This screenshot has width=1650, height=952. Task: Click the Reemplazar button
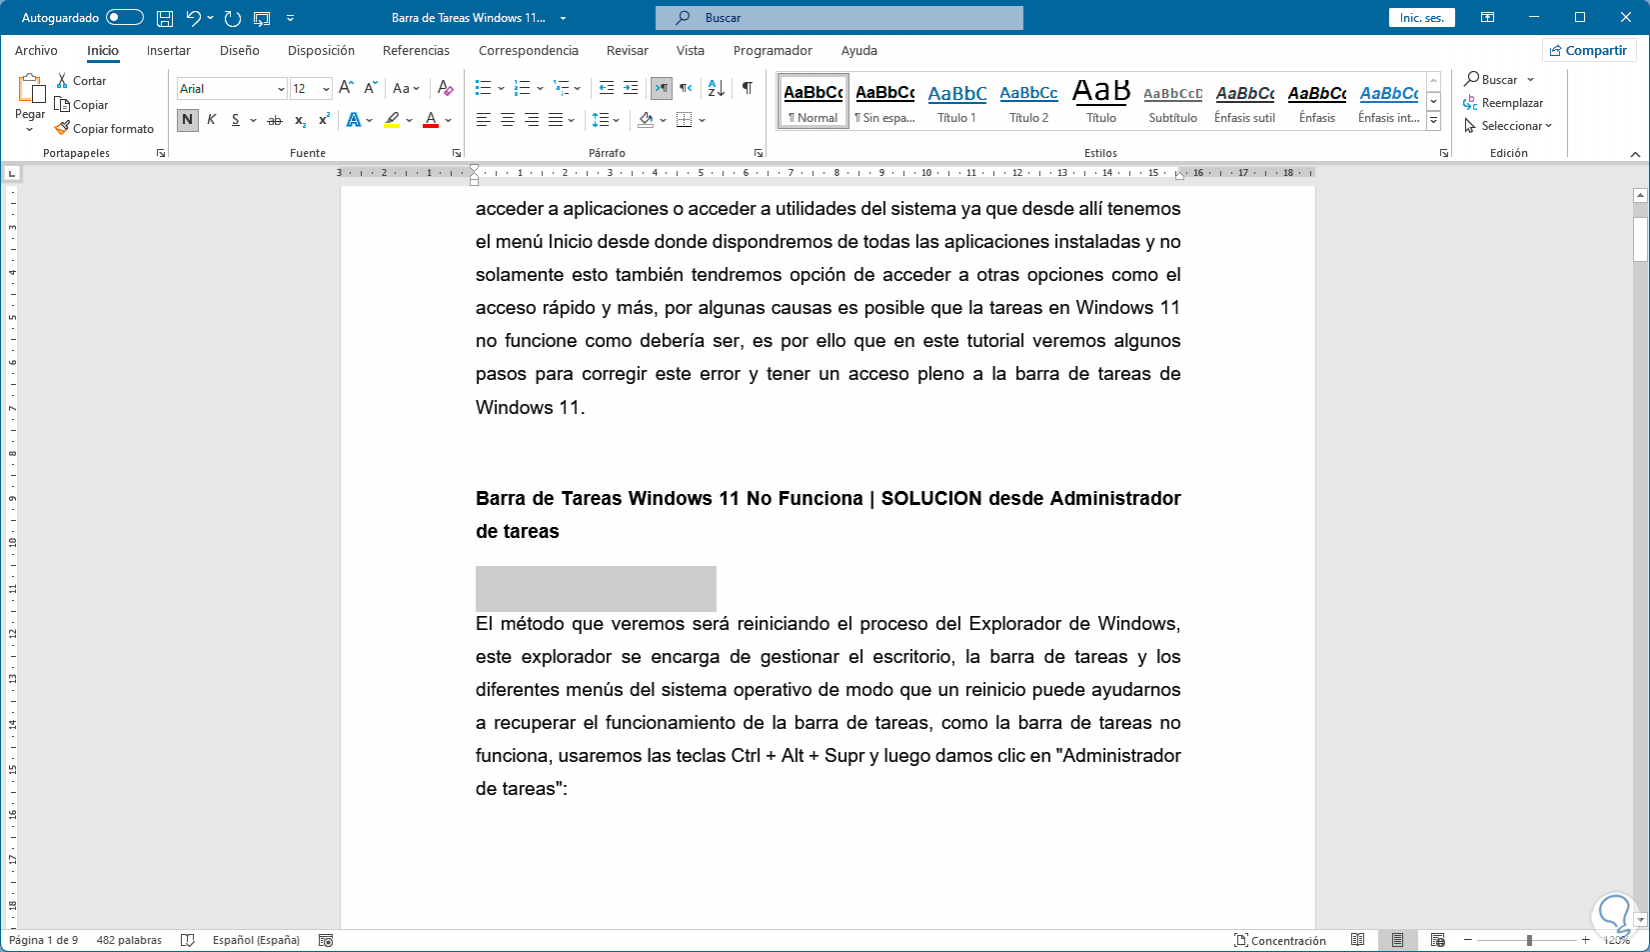(x=1503, y=102)
